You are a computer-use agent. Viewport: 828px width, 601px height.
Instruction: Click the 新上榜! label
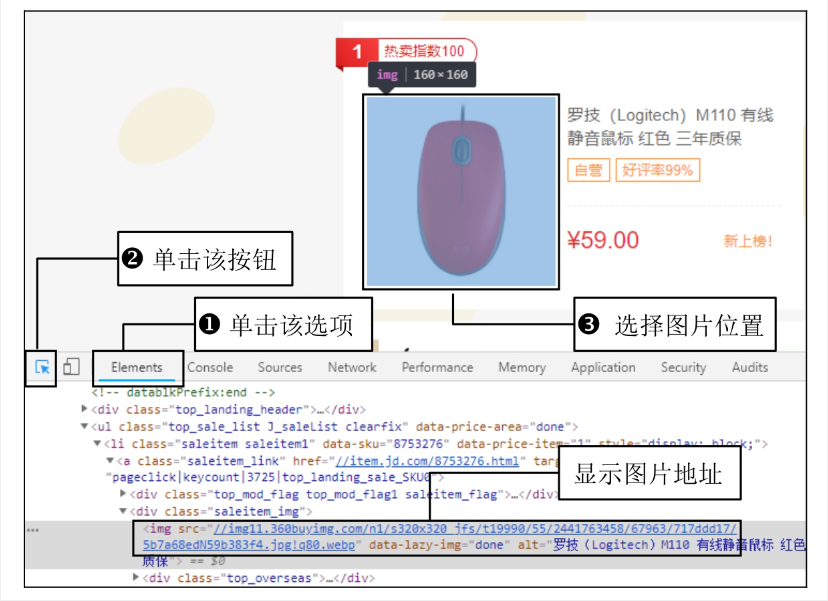[748, 241]
